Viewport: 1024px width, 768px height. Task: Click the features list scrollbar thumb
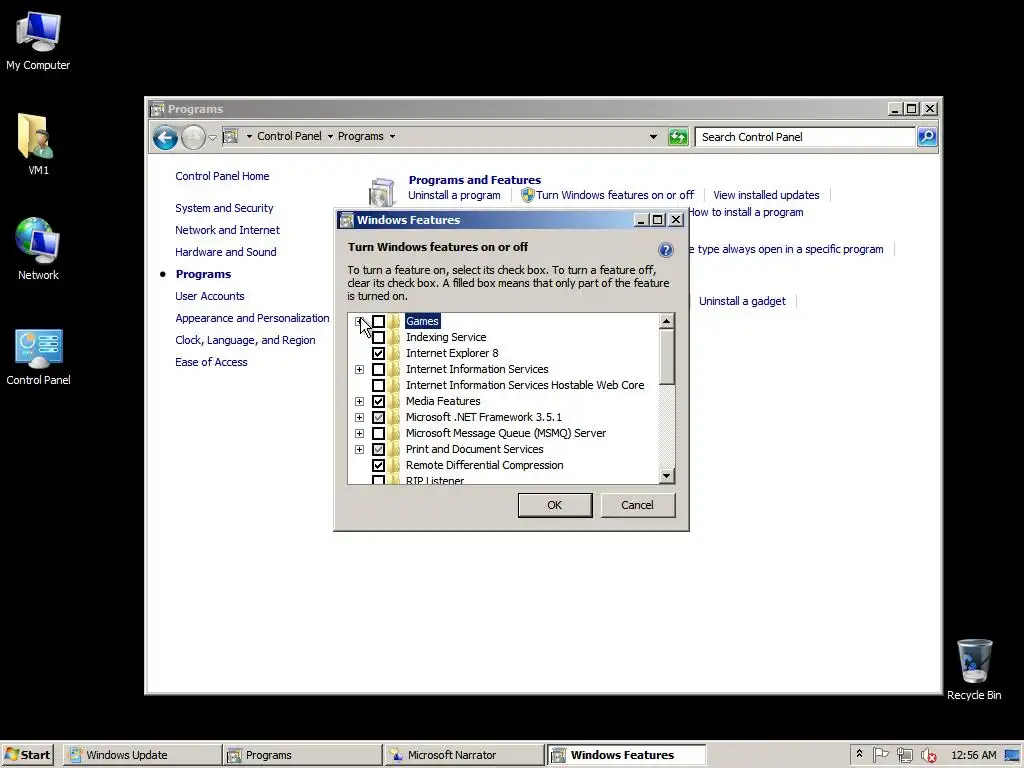click(x=666, y=357)
